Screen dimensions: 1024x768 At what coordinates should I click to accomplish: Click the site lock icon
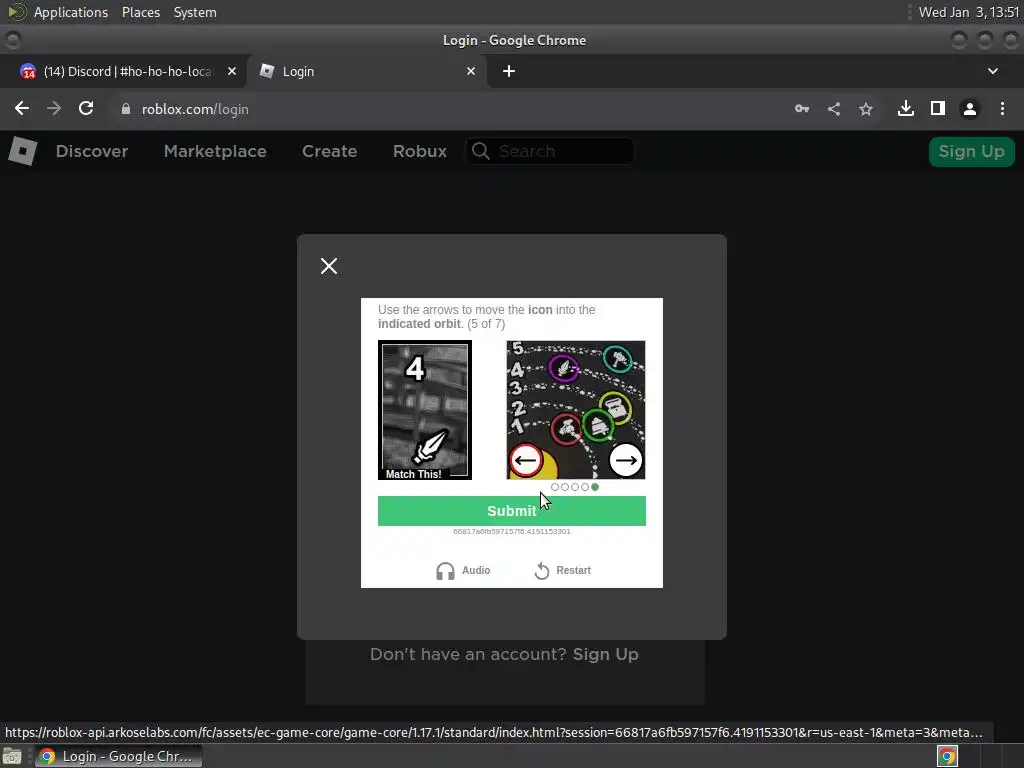tap(126, 109)
